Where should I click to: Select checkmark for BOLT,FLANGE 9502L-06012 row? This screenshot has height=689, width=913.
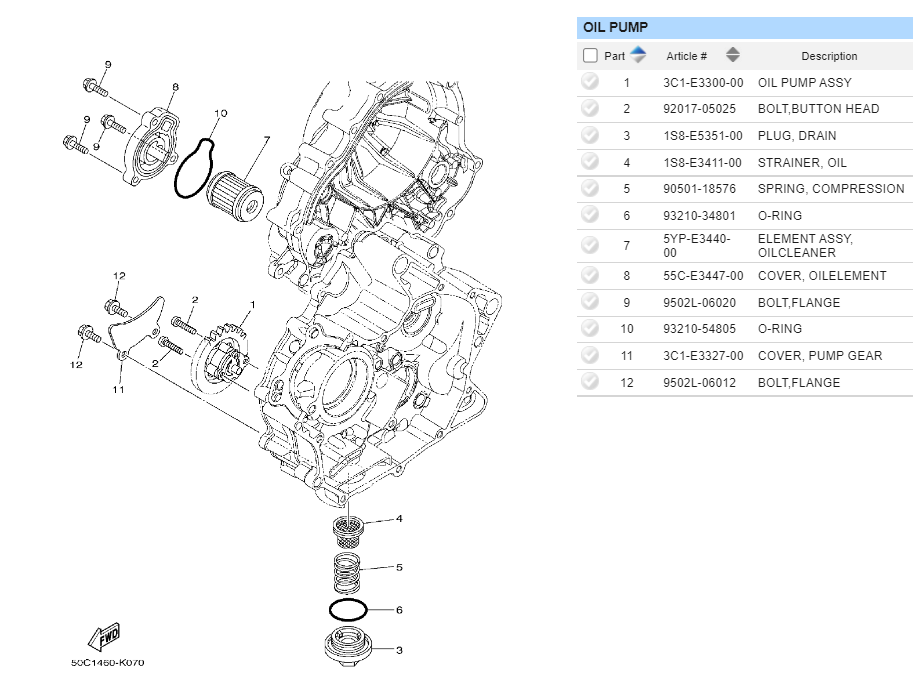pyautogui.click(x=590, y=381)
